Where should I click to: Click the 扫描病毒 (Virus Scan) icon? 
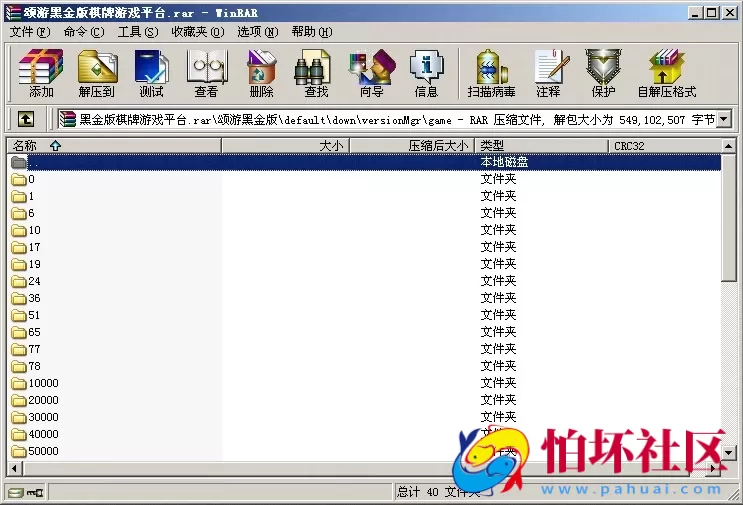[491, 73]
